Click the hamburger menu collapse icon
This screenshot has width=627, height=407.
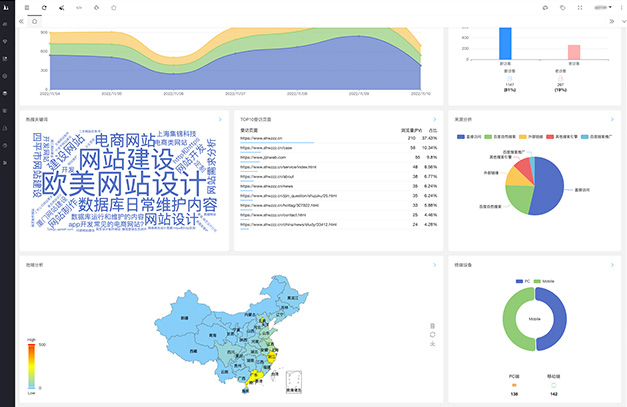[x=27, y=7]
